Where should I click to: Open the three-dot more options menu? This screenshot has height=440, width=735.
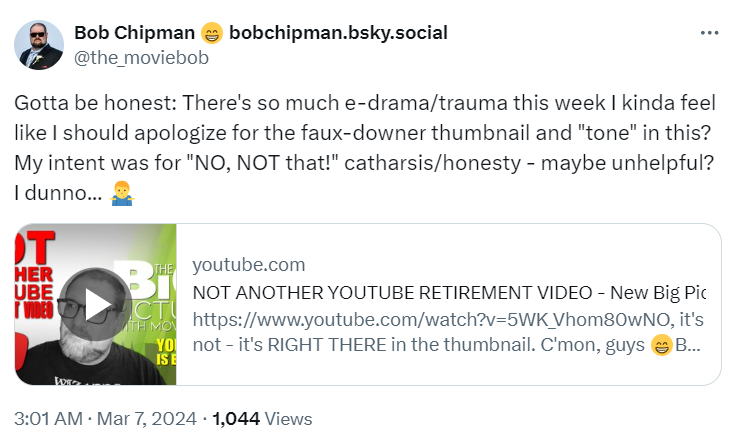[709, 33]
